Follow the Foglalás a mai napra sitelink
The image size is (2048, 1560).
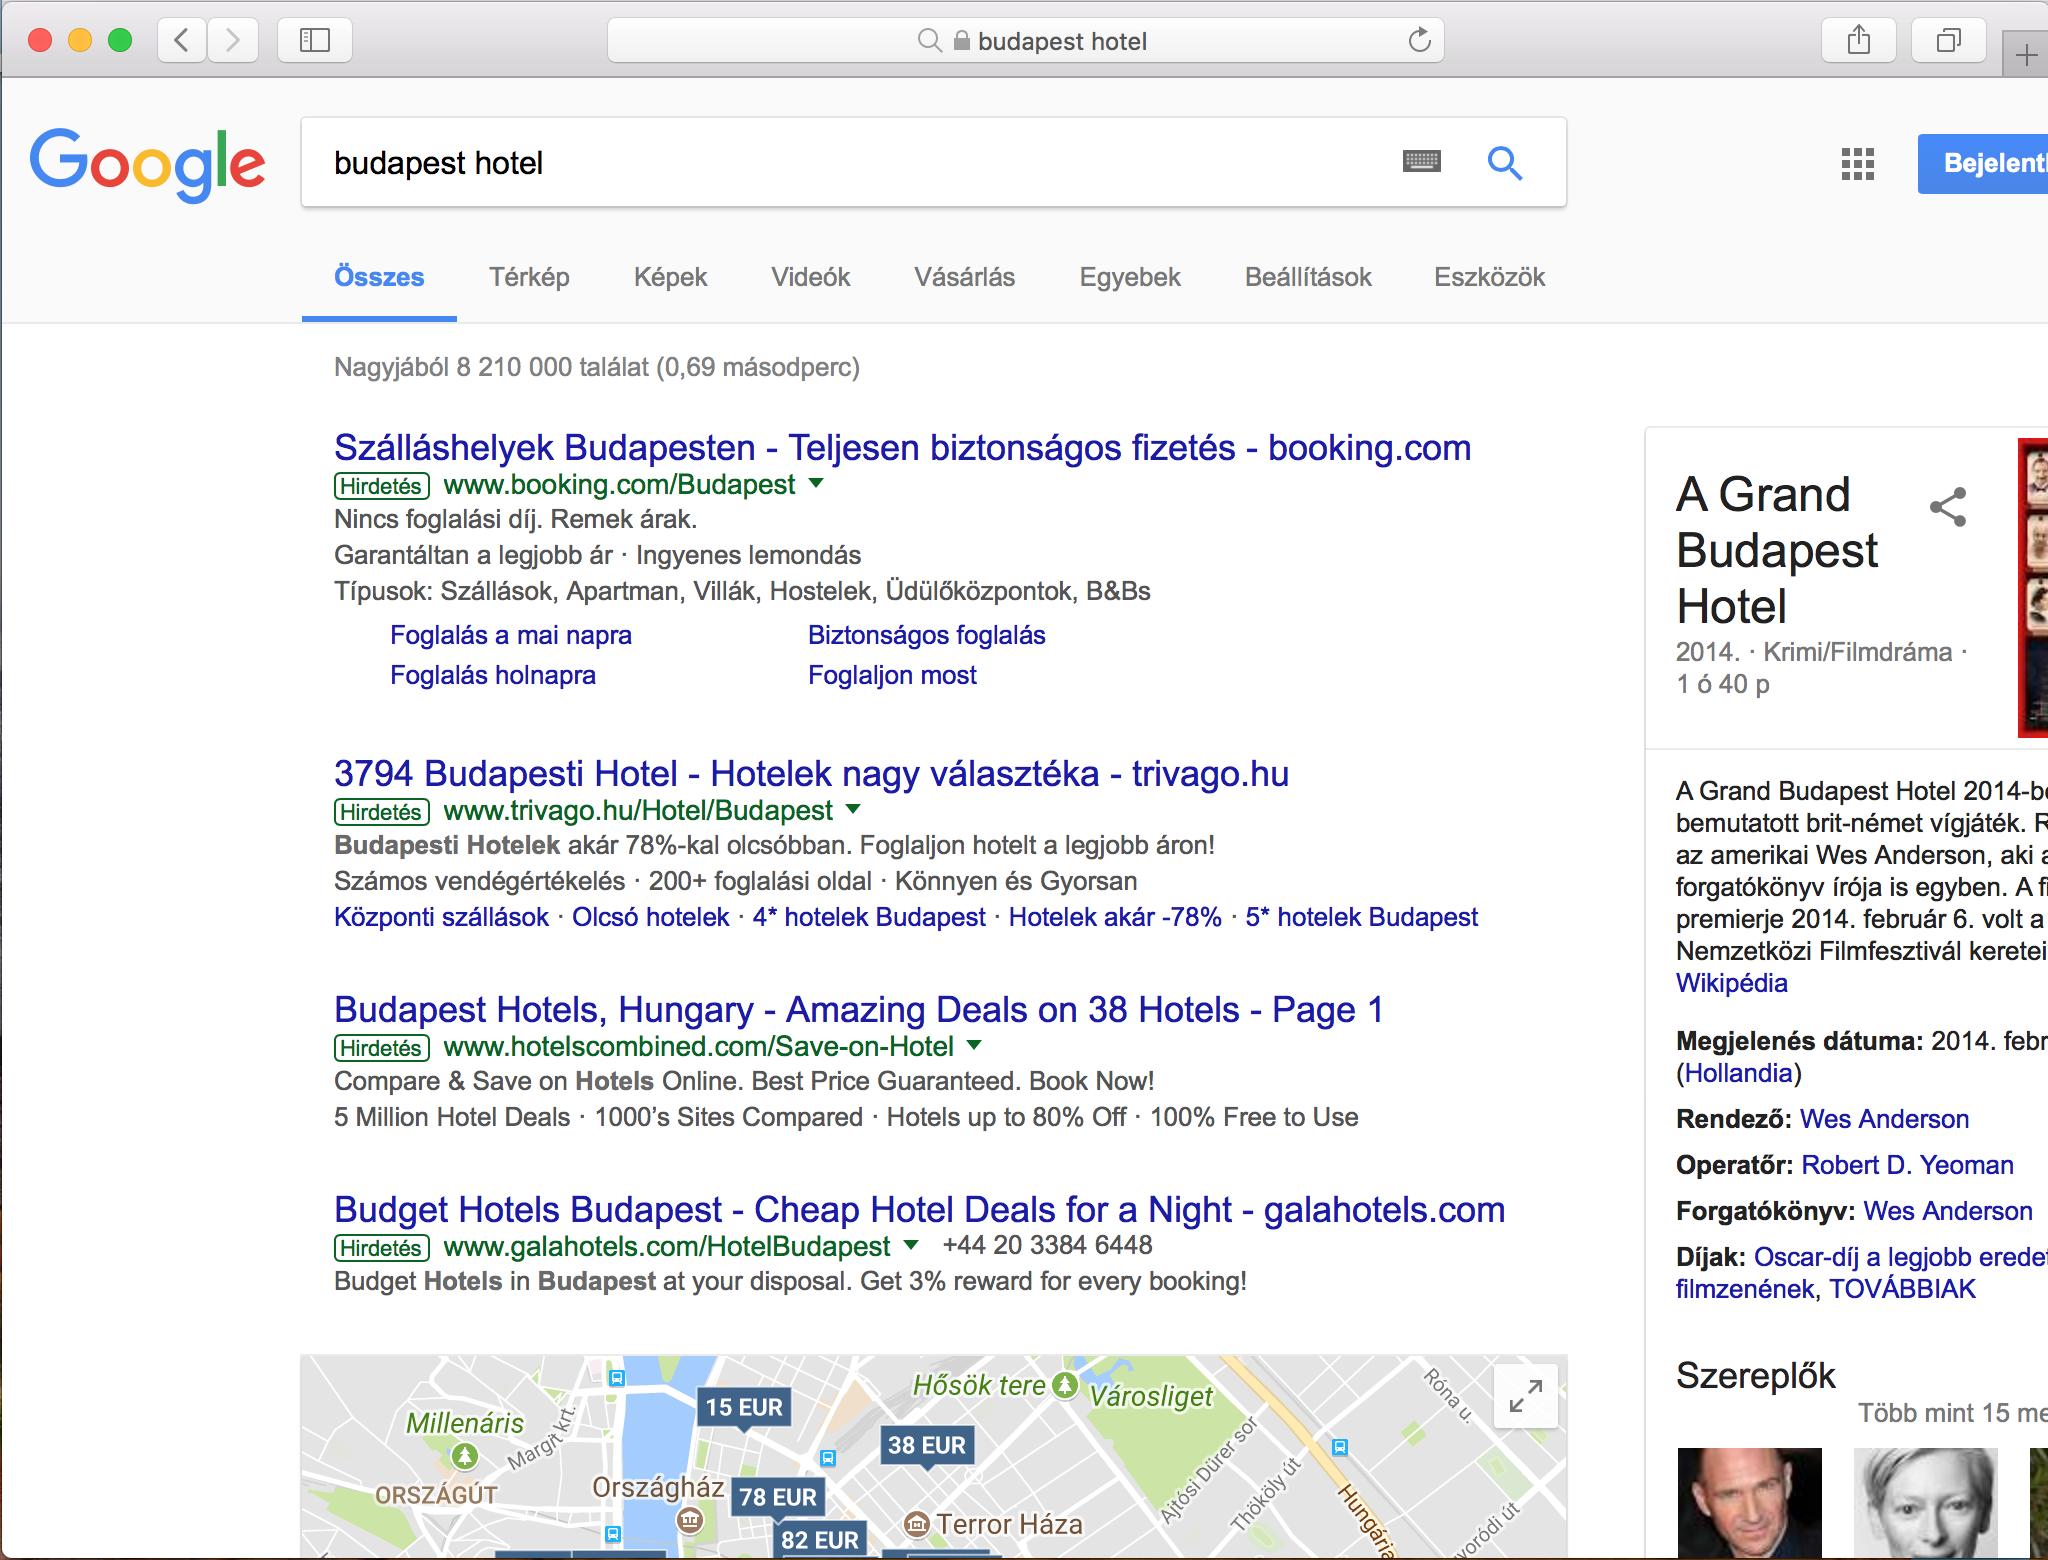tap(511, 635)
